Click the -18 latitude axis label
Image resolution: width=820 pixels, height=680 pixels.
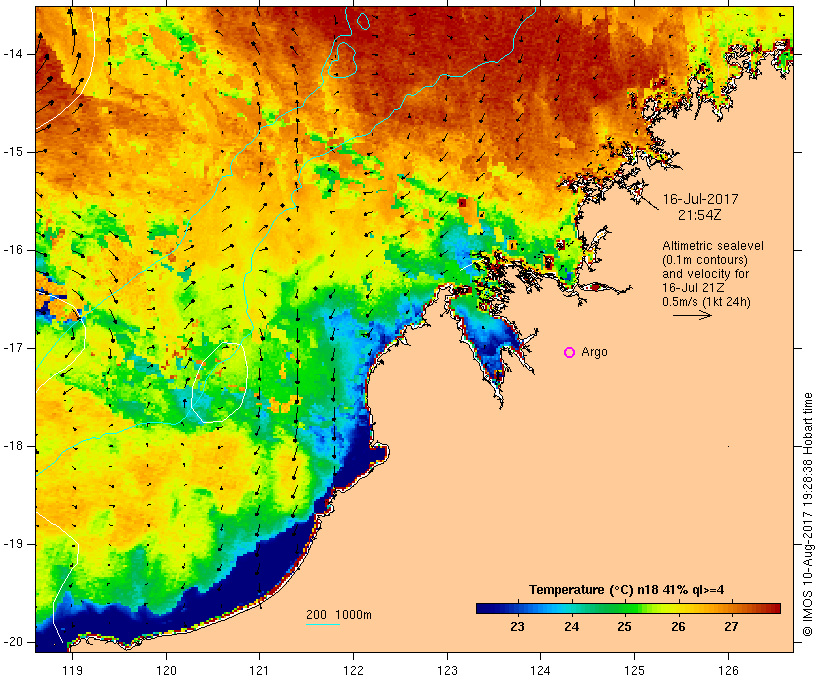point(12,446)
